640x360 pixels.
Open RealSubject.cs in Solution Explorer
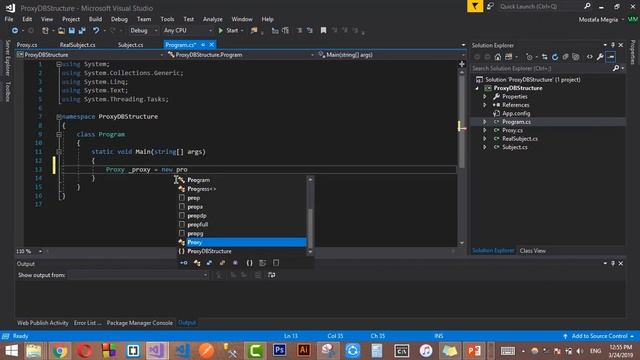(520, 139)
